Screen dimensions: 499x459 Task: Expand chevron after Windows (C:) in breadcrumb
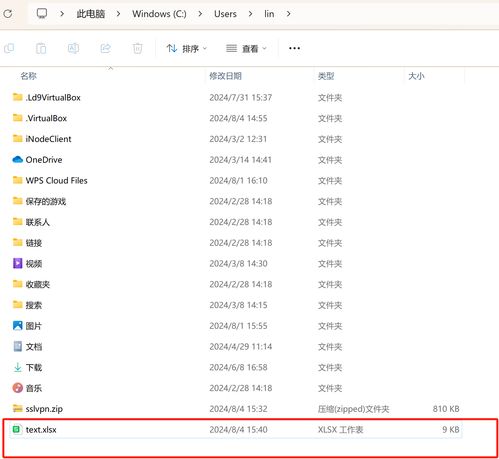[200, 14]
